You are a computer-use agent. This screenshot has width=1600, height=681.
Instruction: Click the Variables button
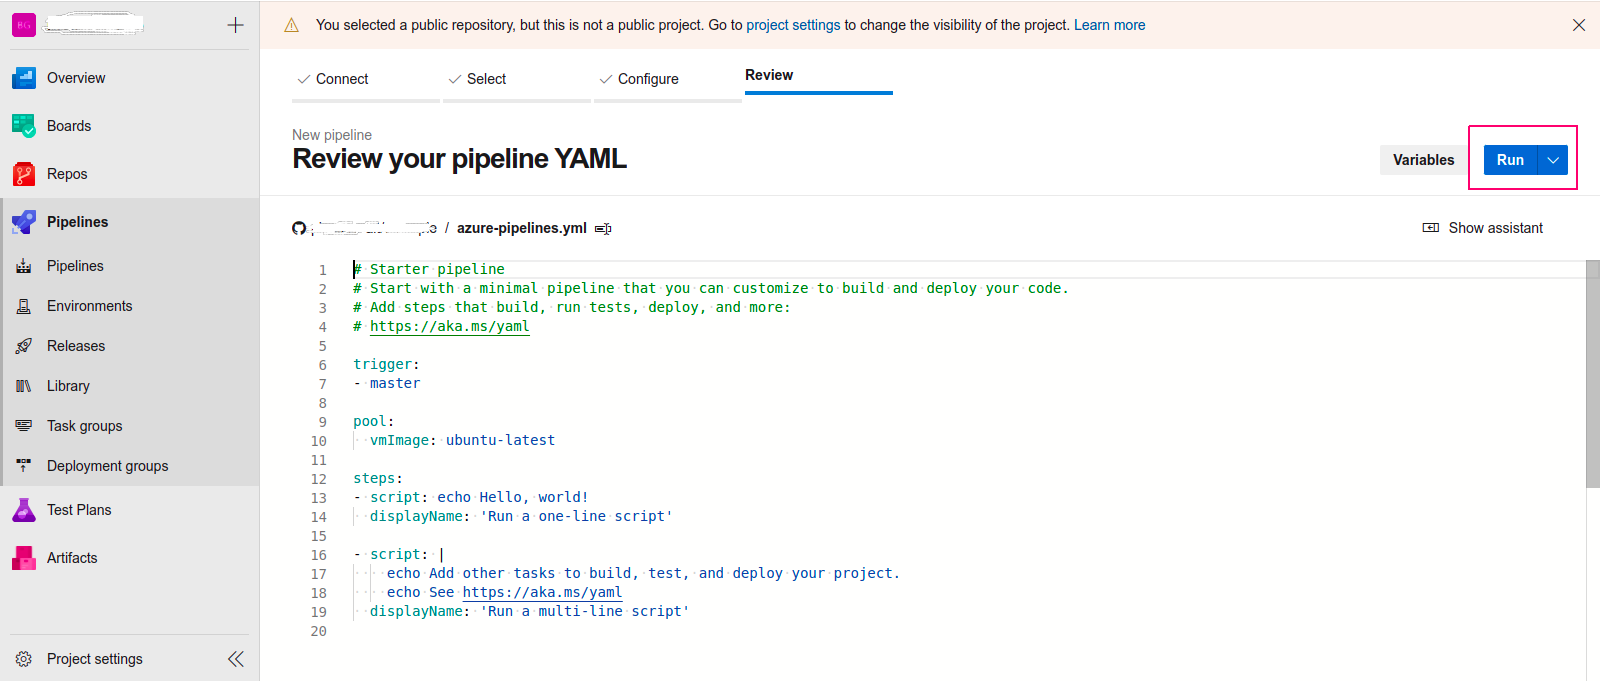[x=1424, y=160]
